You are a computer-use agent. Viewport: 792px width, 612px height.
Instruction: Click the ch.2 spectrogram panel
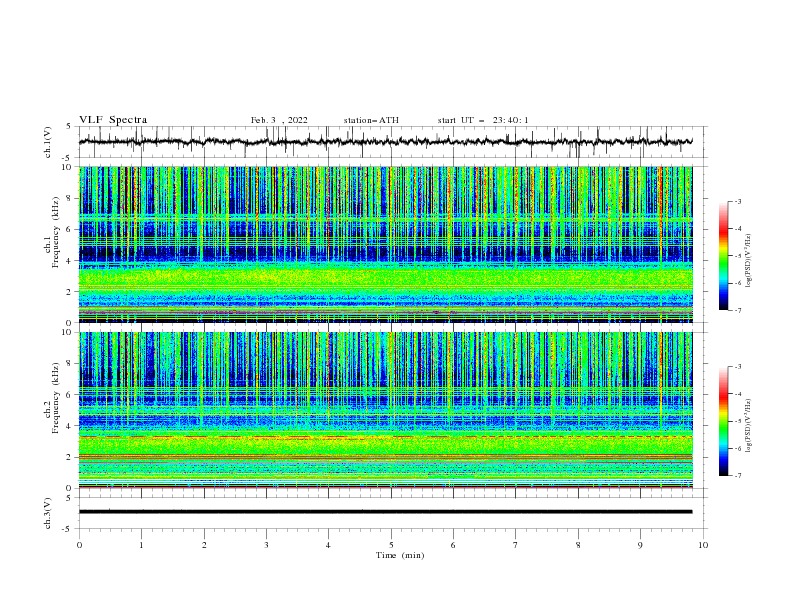pos(386,410)
